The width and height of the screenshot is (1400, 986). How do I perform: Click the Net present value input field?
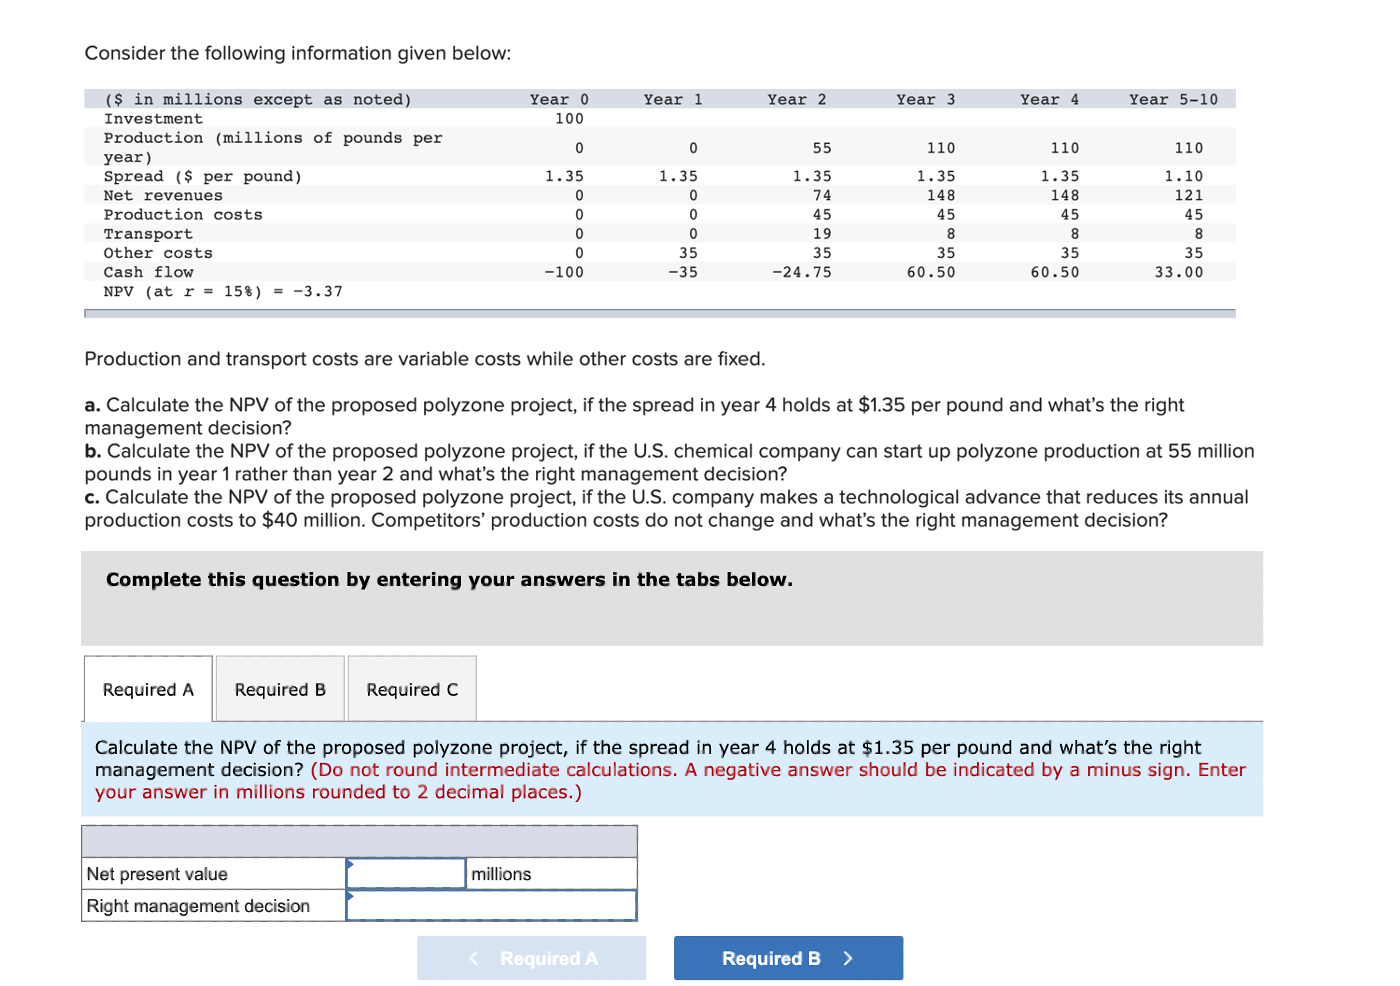click(x=406, y=873)
